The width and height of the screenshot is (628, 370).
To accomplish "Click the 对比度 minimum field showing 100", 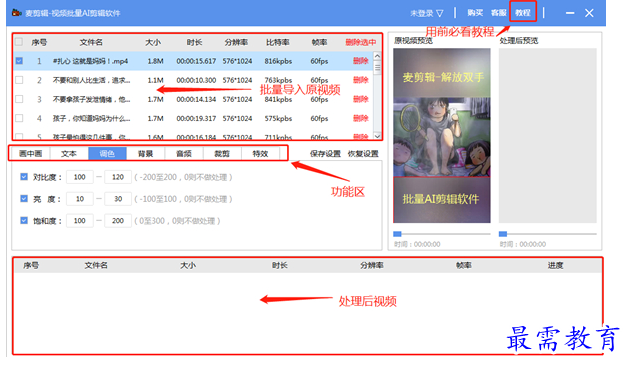I will click(80, 177).
